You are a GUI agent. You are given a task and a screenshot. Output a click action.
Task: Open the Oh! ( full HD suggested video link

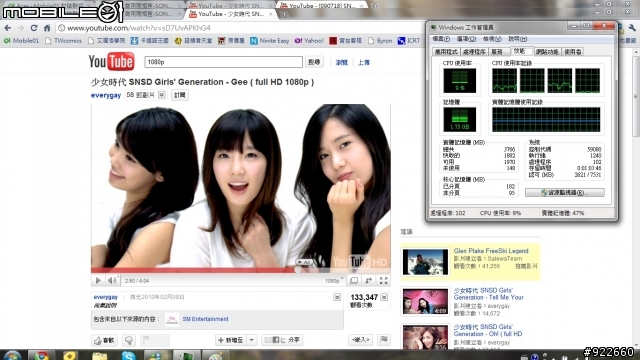click(488, 330)
